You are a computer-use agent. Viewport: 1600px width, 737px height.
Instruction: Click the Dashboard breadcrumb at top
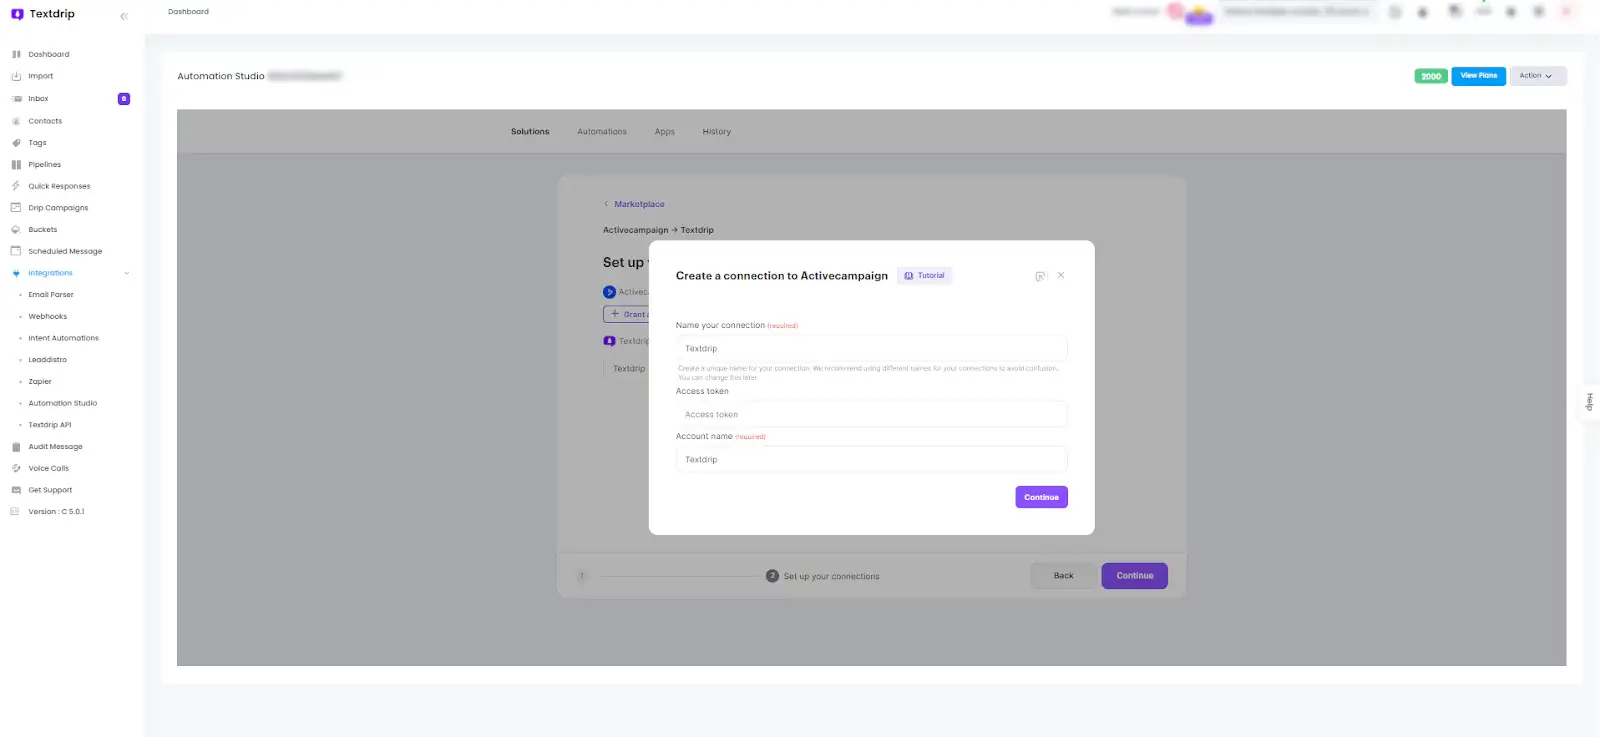point(189,12)
